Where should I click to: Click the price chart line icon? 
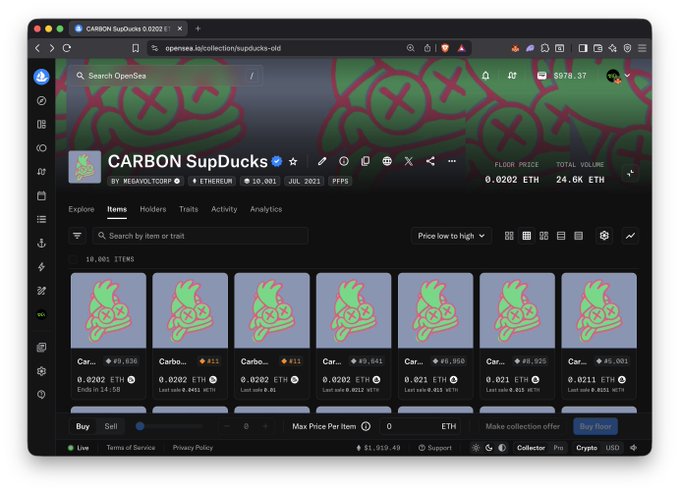[x=630, y=236]
